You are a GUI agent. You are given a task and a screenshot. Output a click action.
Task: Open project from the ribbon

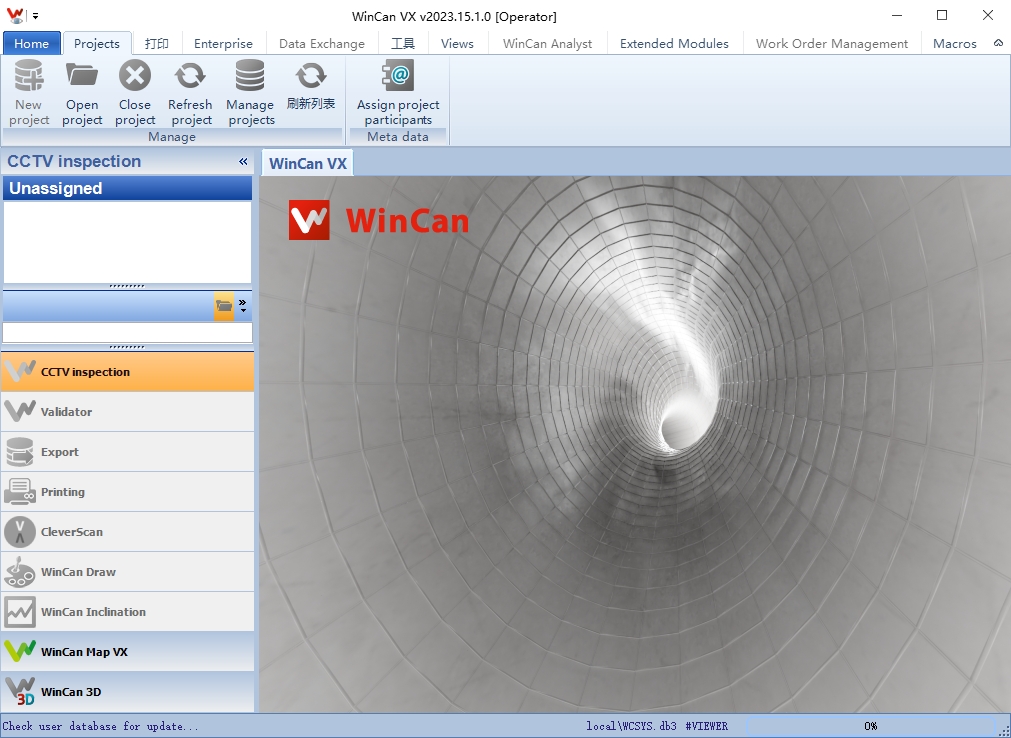click(82, 92)
